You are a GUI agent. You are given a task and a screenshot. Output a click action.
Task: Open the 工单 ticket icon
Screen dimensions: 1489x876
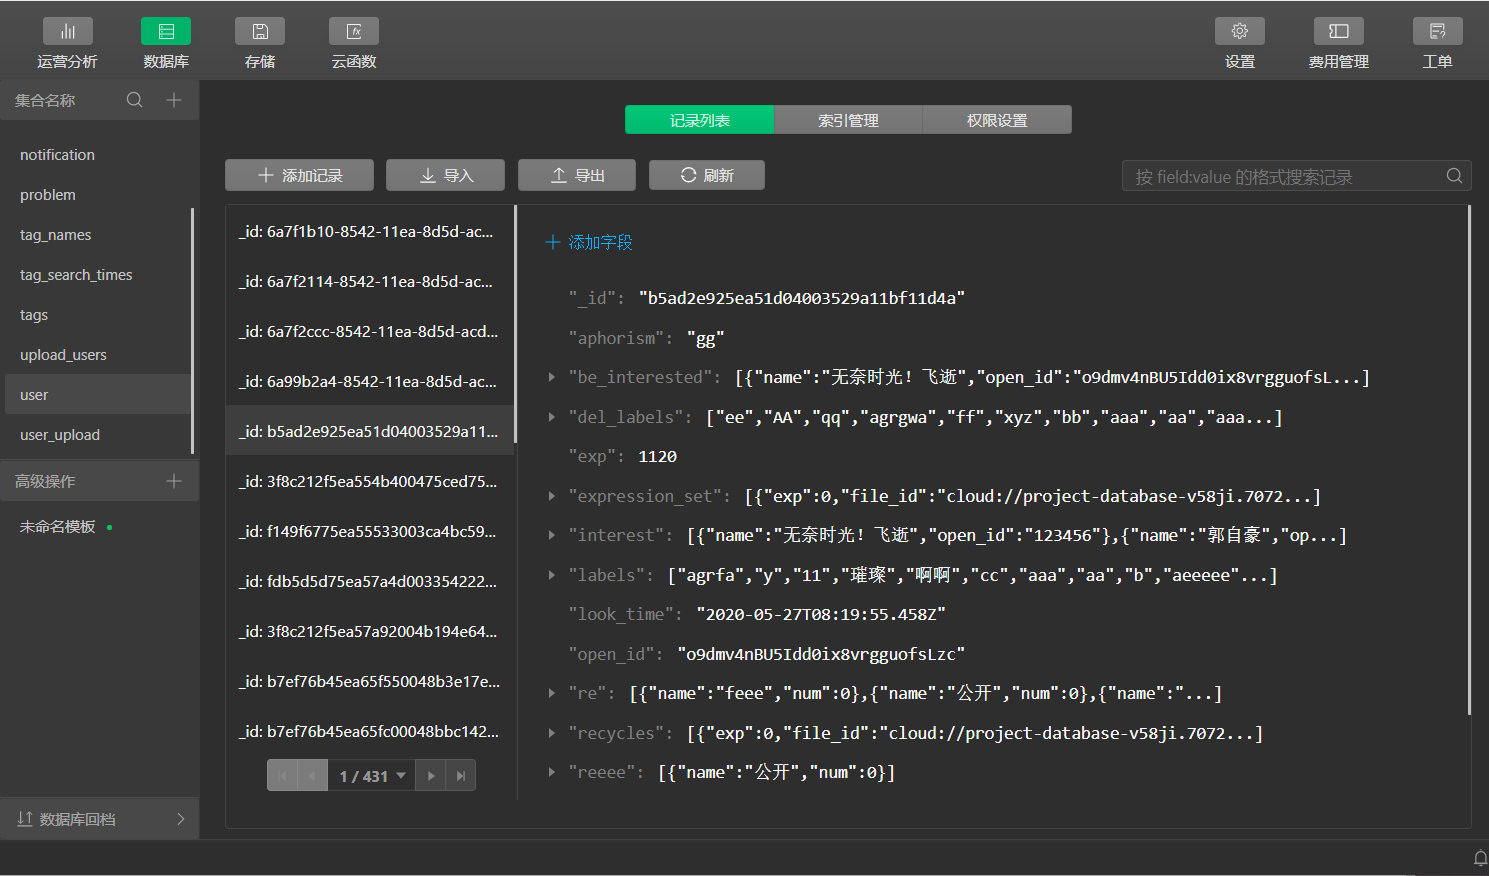click(x=1438, y=32)
